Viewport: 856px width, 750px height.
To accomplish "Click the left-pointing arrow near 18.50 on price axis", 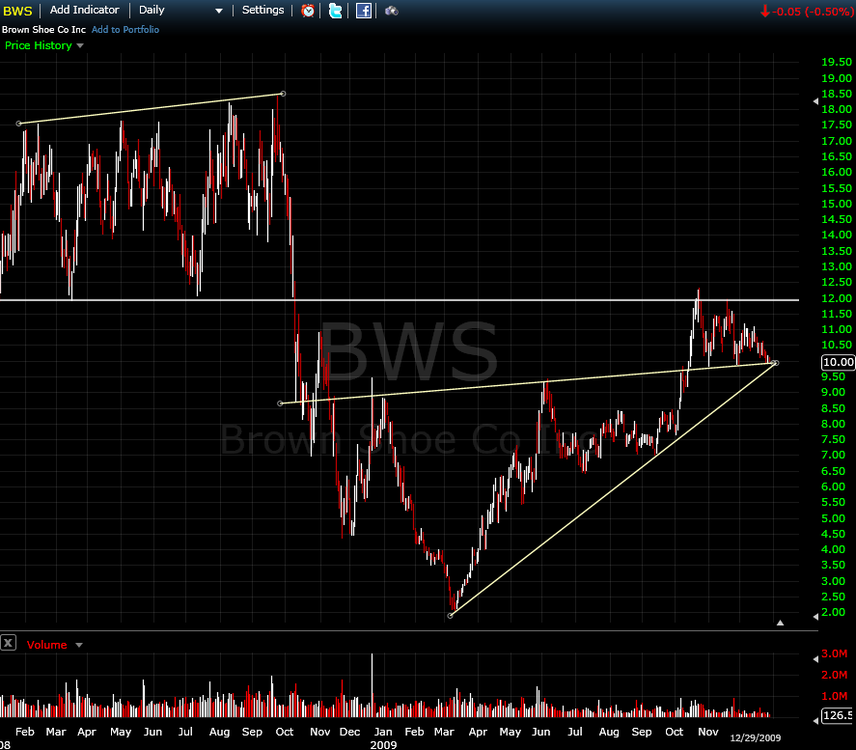I will pos(816,101).
